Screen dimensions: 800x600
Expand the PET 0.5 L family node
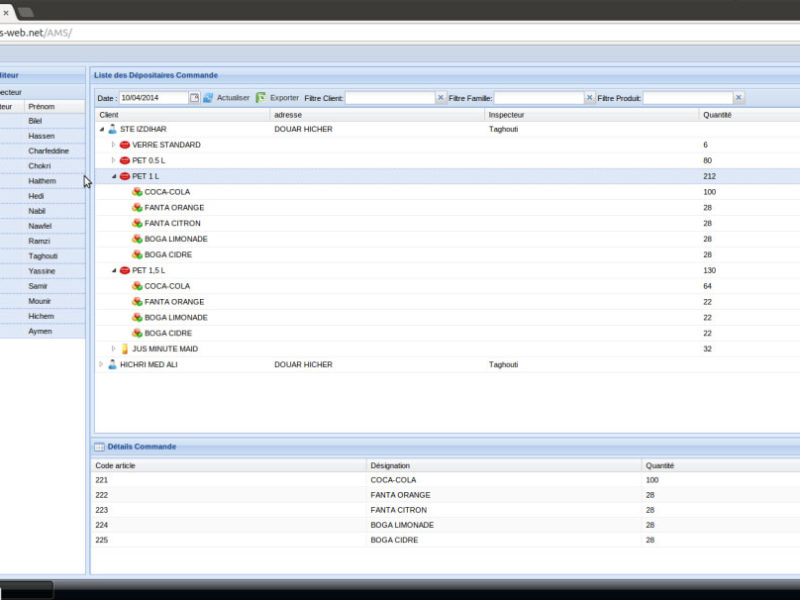(x=113, y=161)
